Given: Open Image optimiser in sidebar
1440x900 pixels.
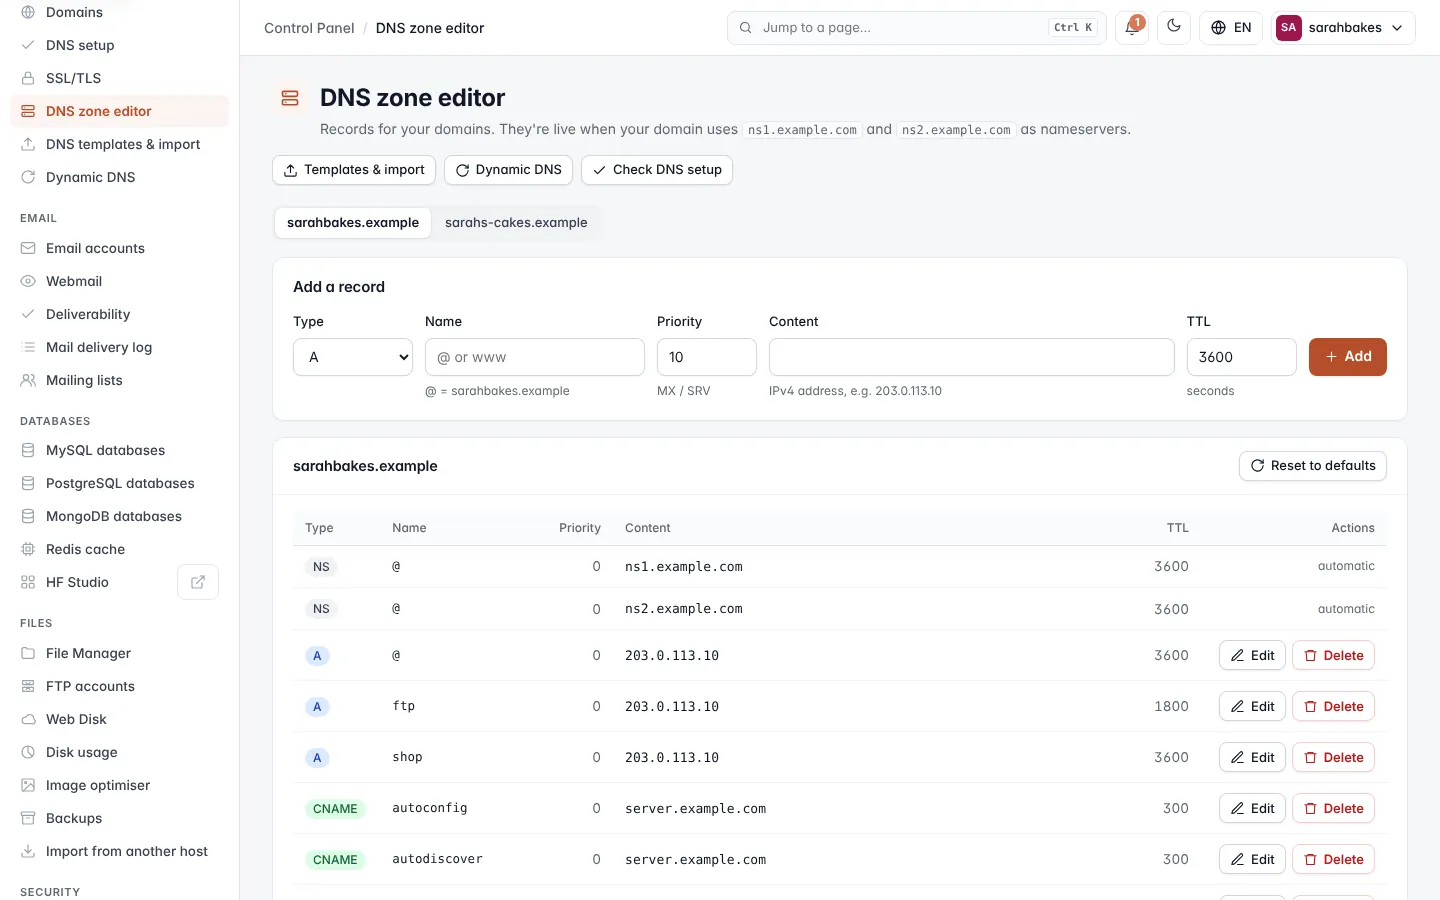Looking at the screenshot, I should (119, 785).
